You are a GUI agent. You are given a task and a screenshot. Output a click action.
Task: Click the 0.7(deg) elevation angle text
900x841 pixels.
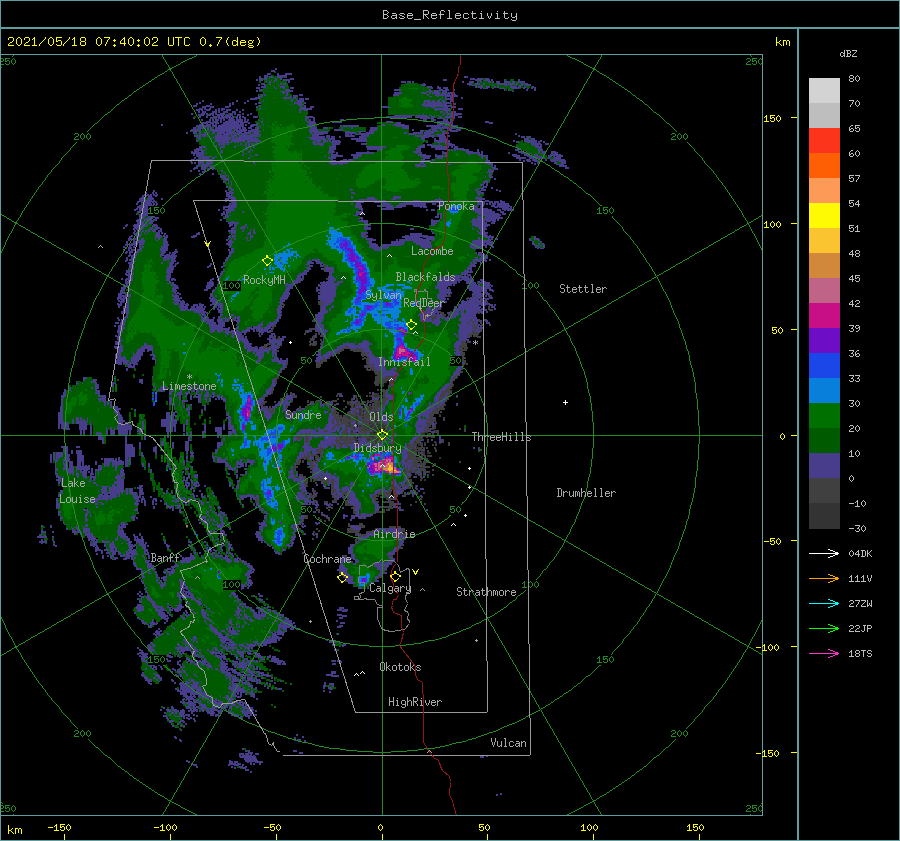click(230, 41)
